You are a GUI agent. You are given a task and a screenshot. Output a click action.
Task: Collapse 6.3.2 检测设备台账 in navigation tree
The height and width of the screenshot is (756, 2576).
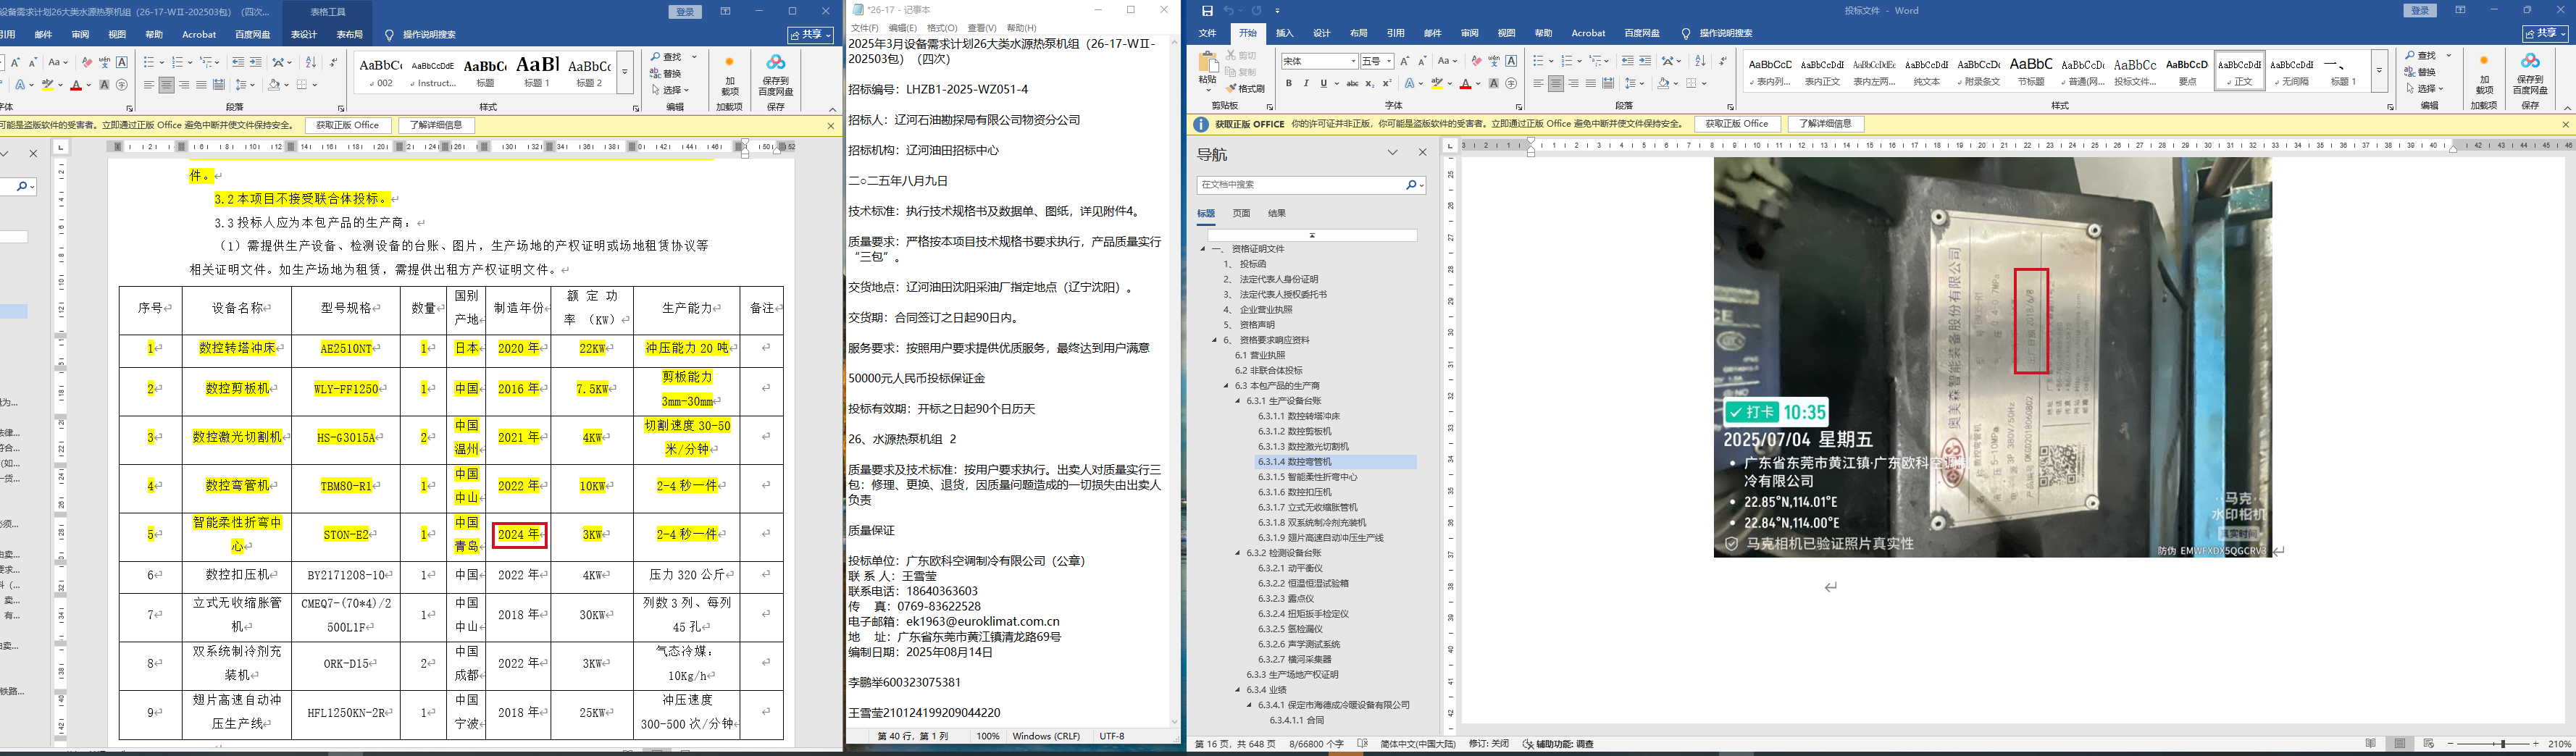pos(1238,553)
